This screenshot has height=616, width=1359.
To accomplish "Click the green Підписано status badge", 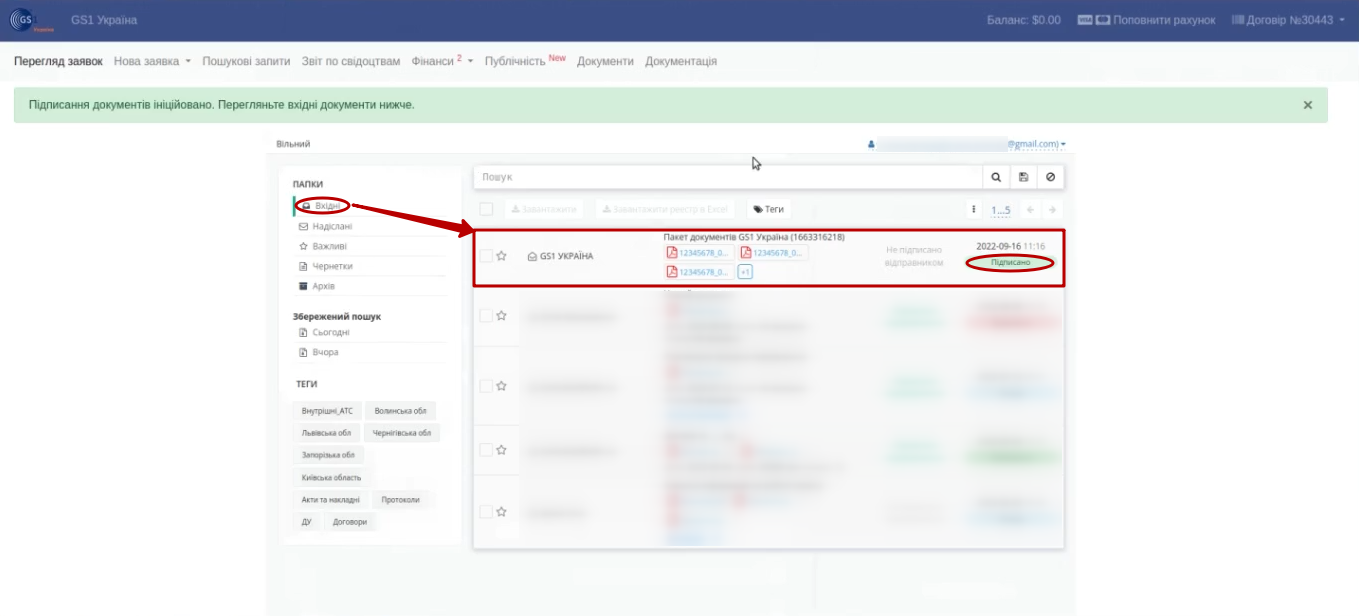I will [1010, 262].
